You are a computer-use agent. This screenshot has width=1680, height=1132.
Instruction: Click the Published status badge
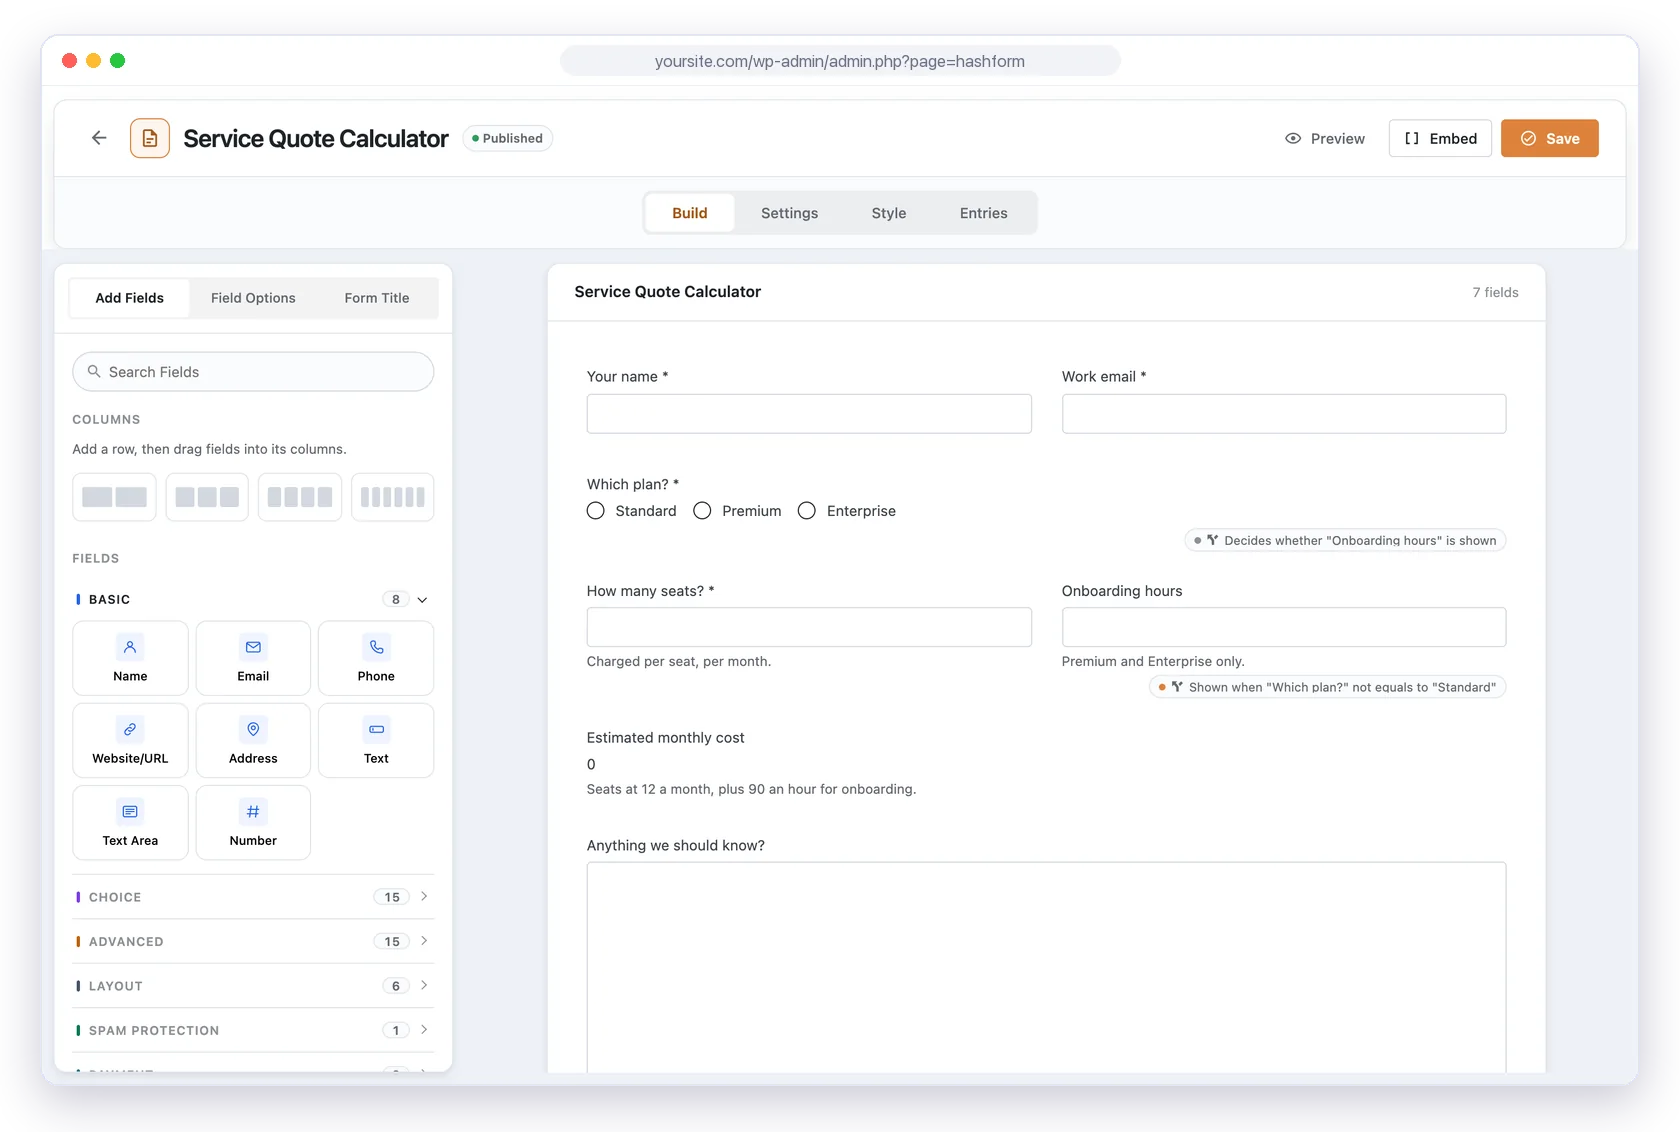508,138
